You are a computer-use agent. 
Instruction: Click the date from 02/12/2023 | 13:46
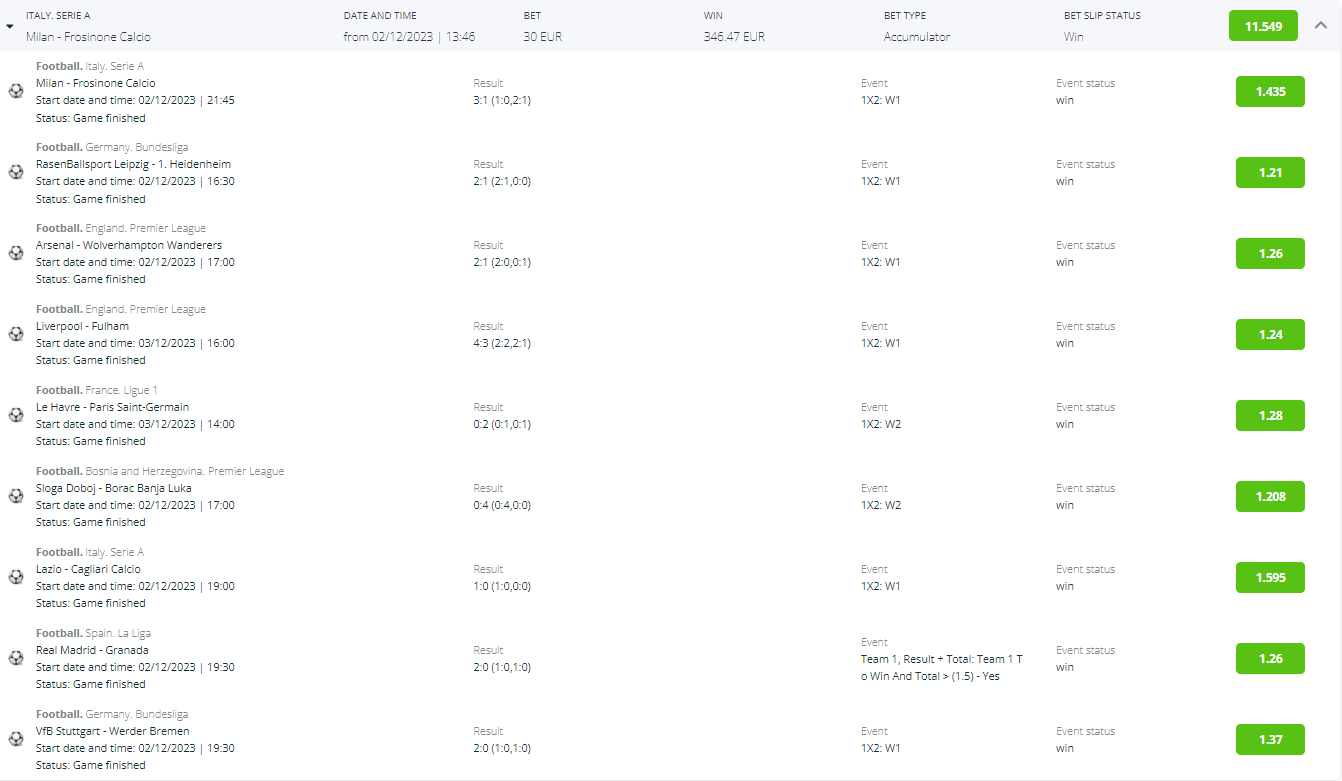pos(410,37)
